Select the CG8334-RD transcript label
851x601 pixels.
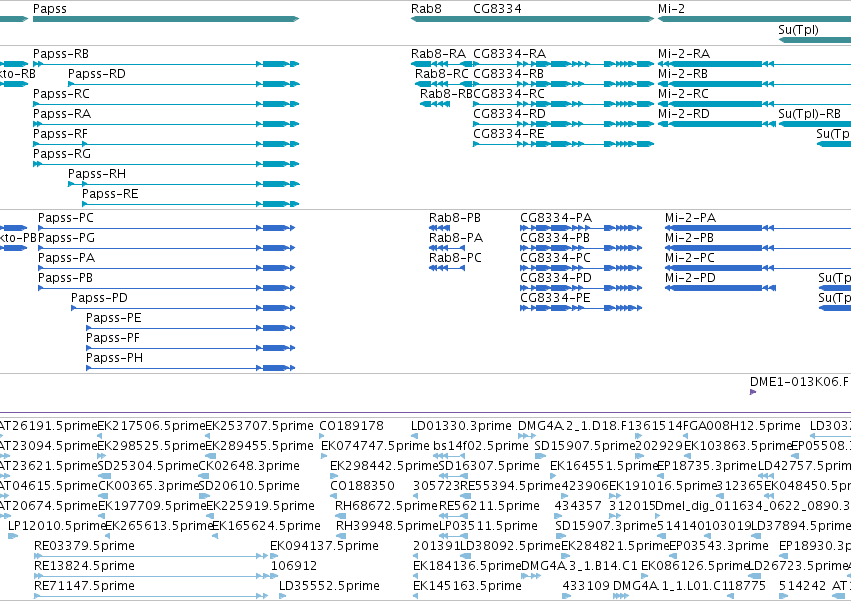pos(509,114)
